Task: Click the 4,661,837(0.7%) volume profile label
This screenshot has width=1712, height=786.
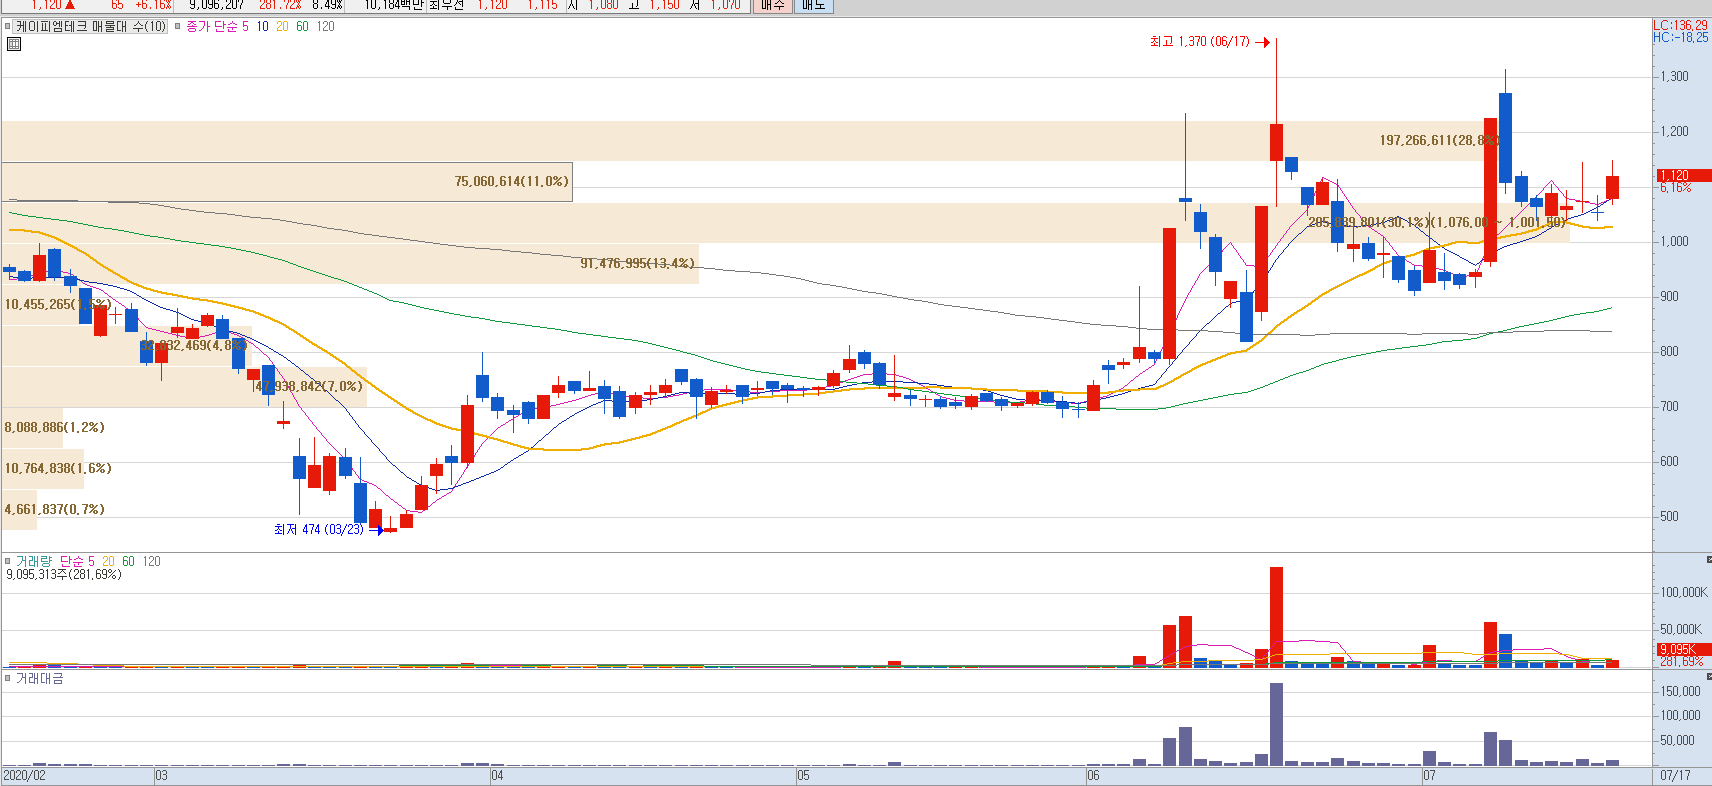Action: [54, 509]
